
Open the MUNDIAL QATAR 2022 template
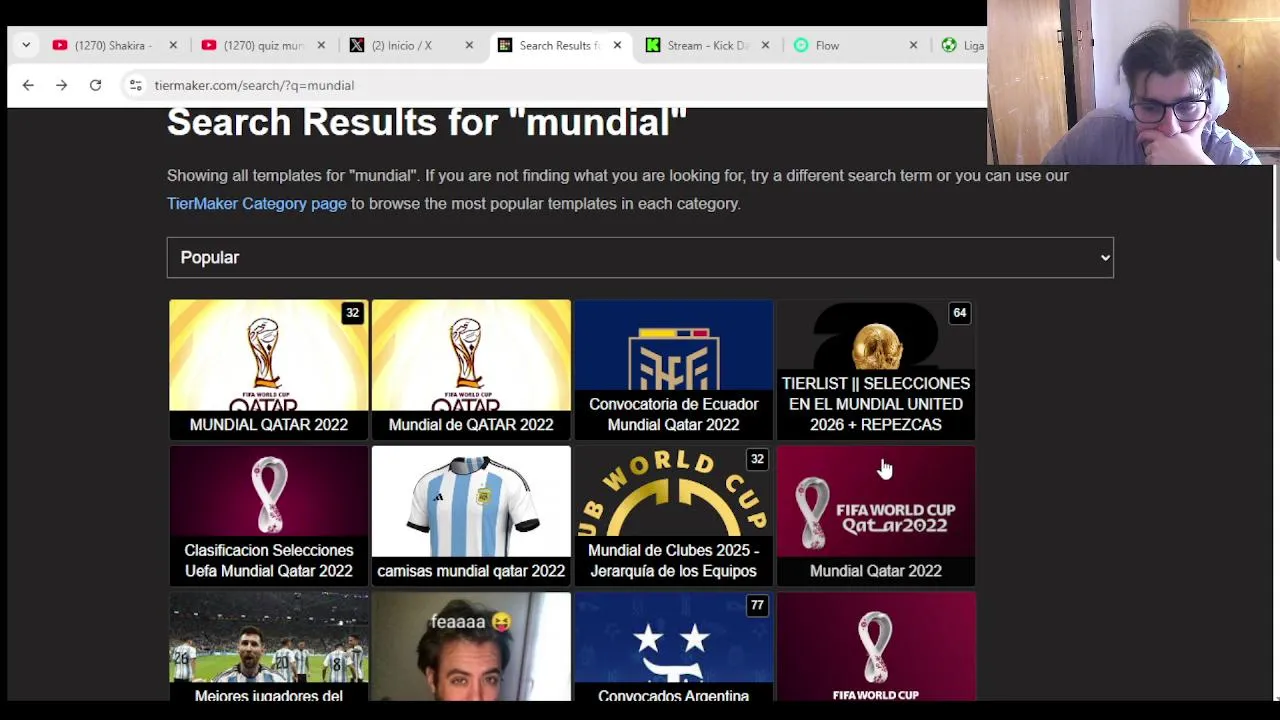[x=269, y=369]
